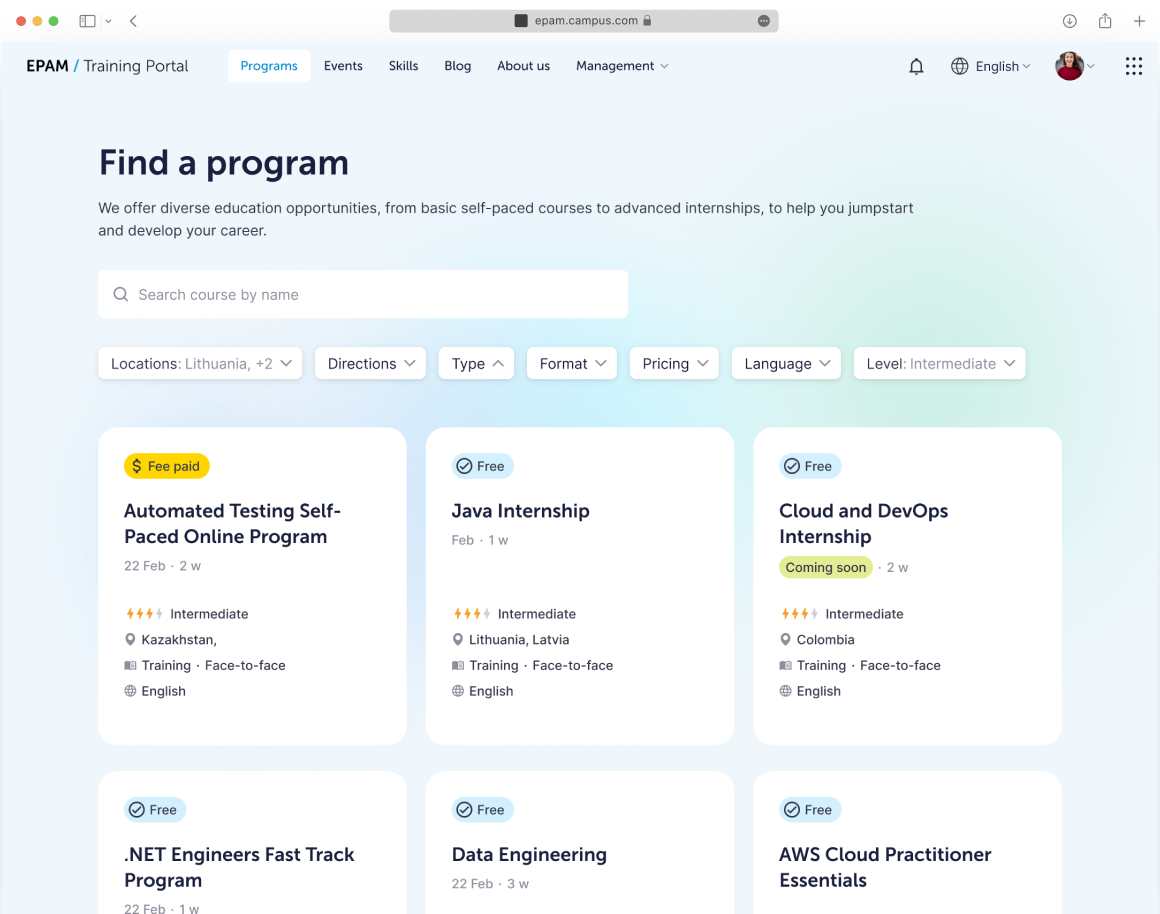Screen dimensions: 1160x914
Task: Click the location pin beside Lithuania, Latvia
Action: click(x=457, y=639)
